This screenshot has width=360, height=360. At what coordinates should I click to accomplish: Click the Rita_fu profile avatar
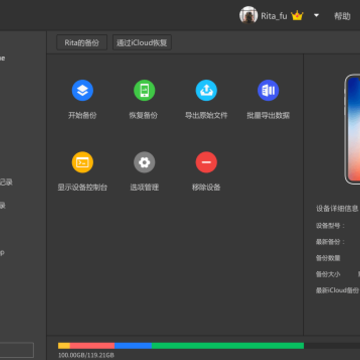248,15
